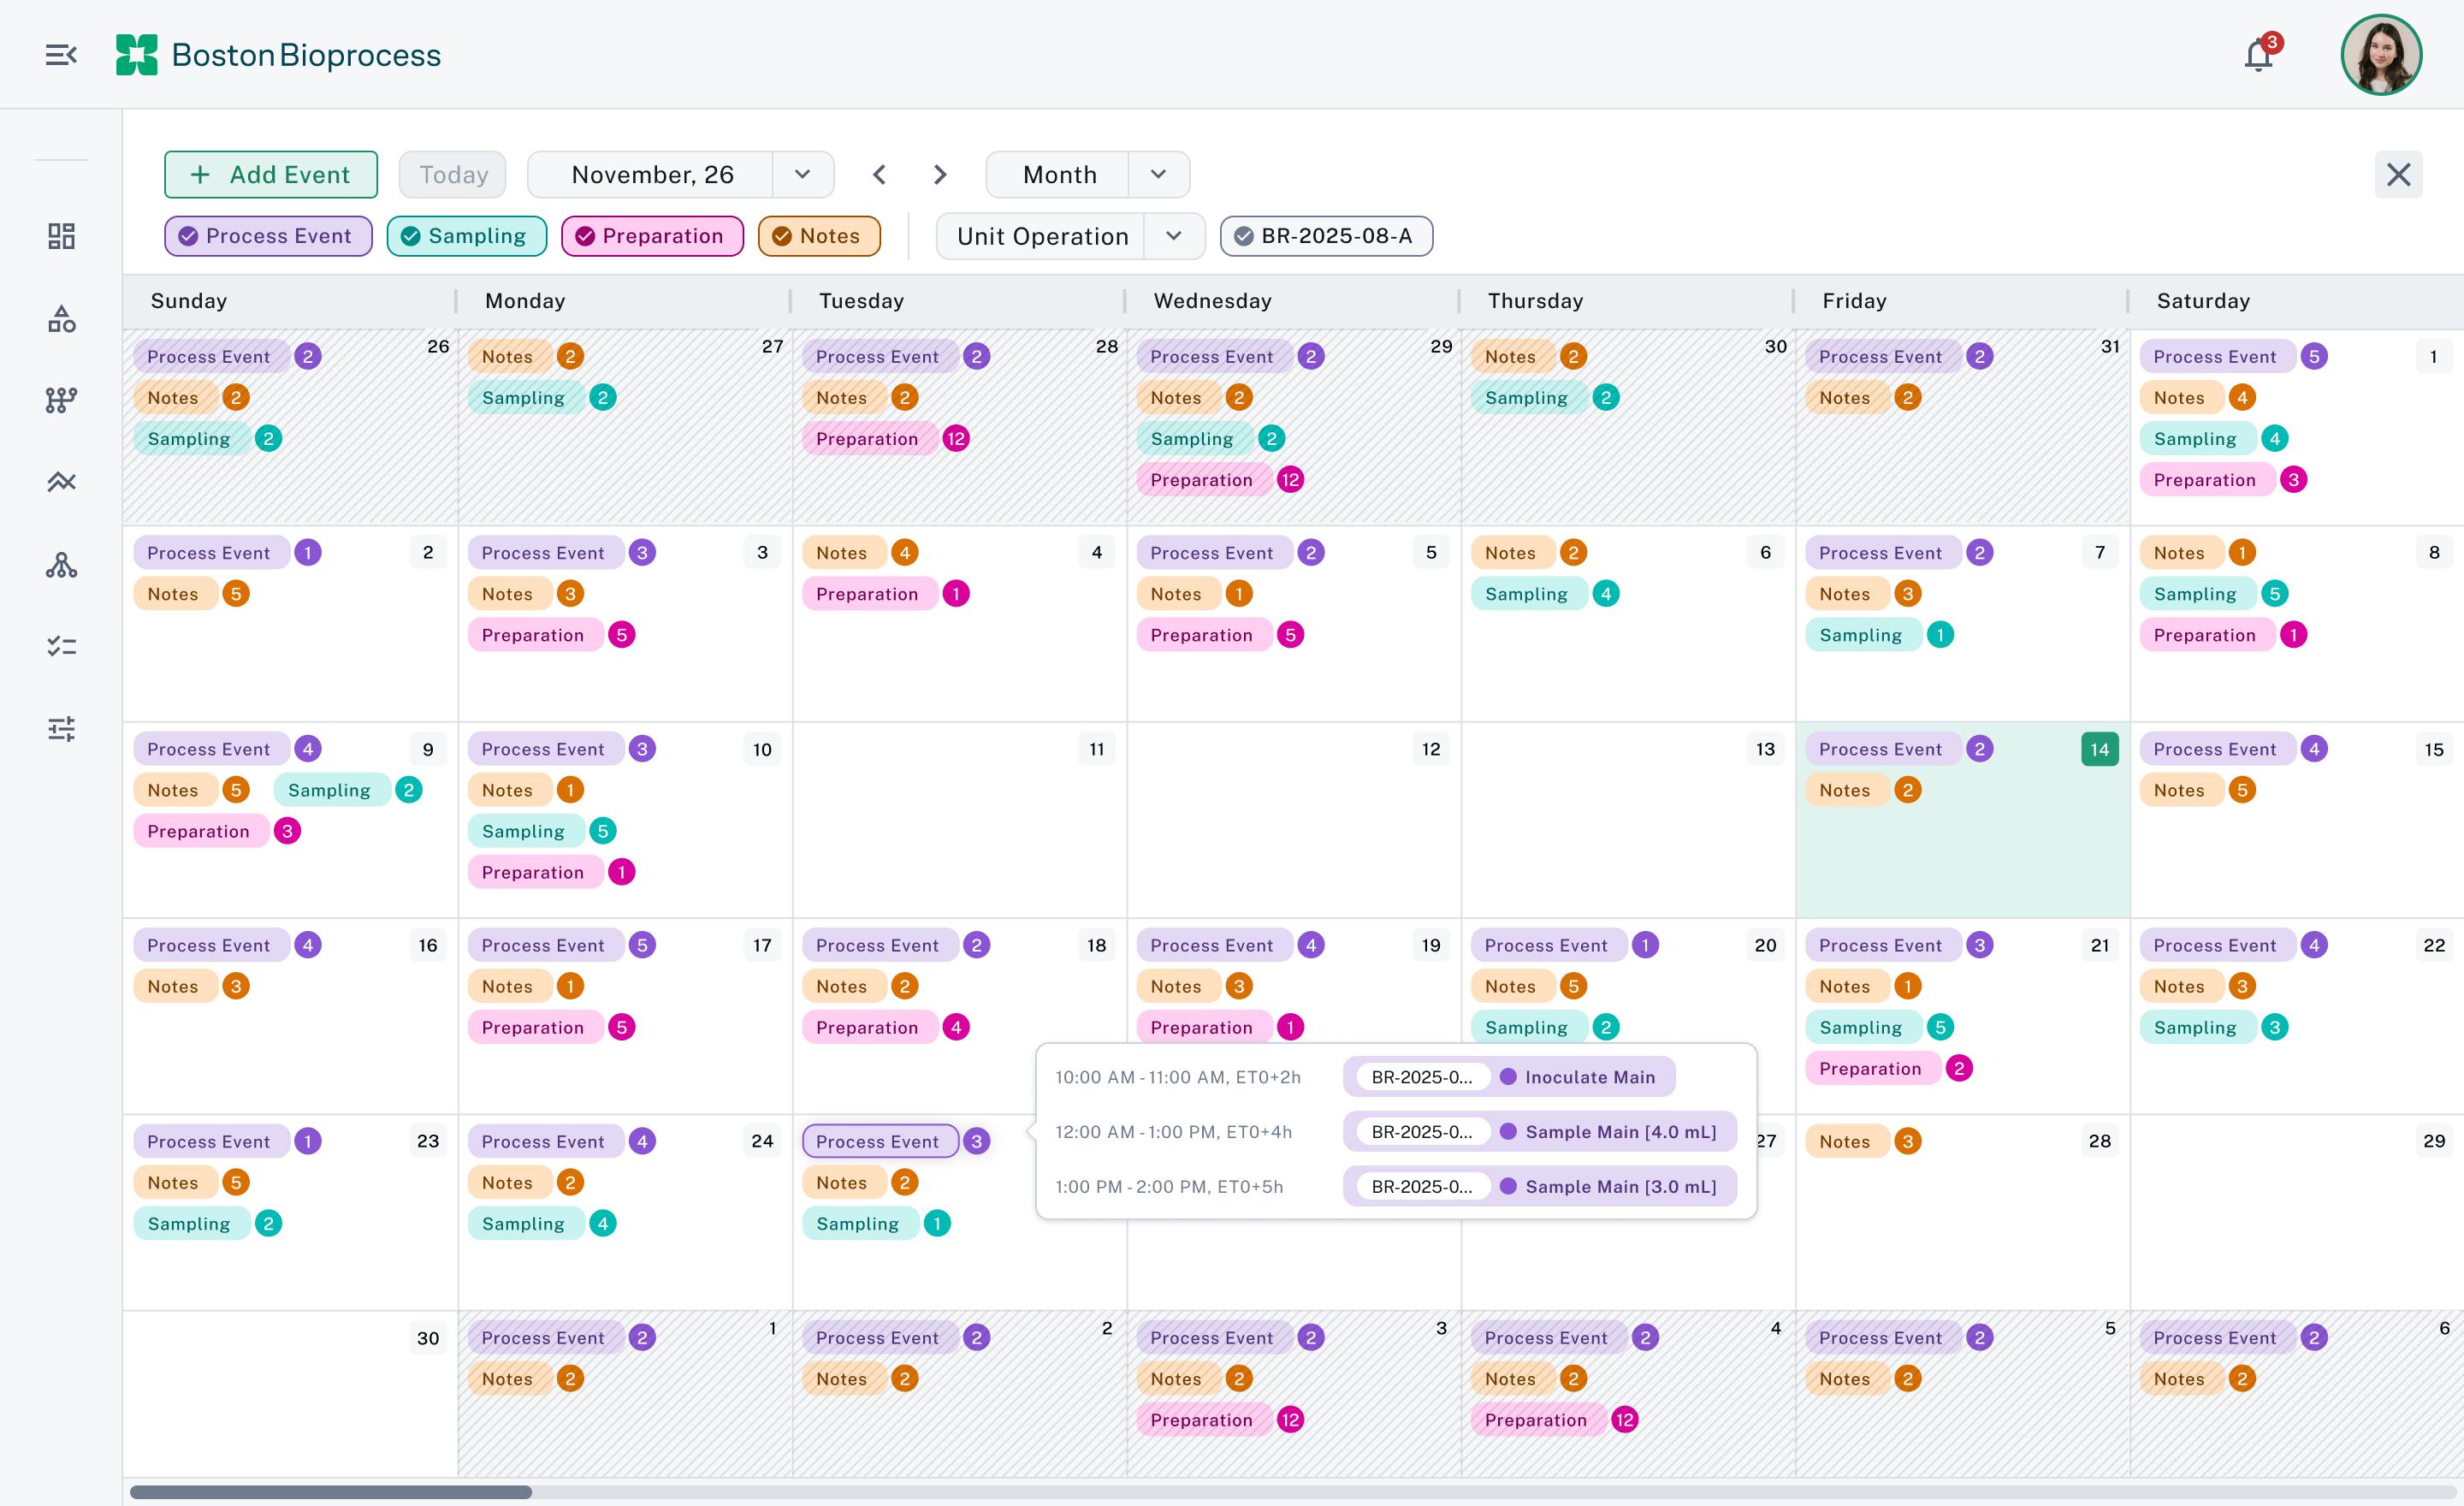Go to the previous month with the arrow
This screenshot has height=1506, width=2464.
coord(879,175)
